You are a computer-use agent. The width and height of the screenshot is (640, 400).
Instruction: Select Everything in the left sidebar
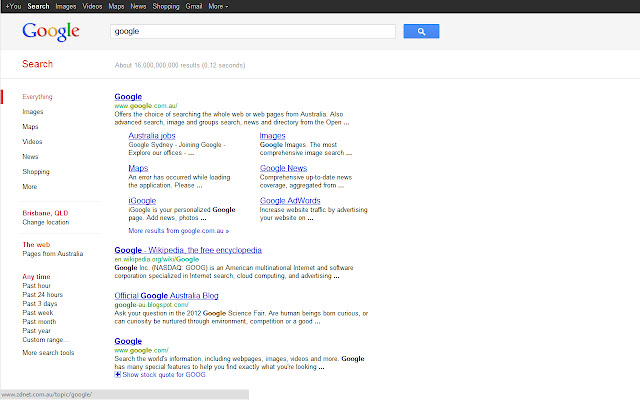[x=38, y=97]
